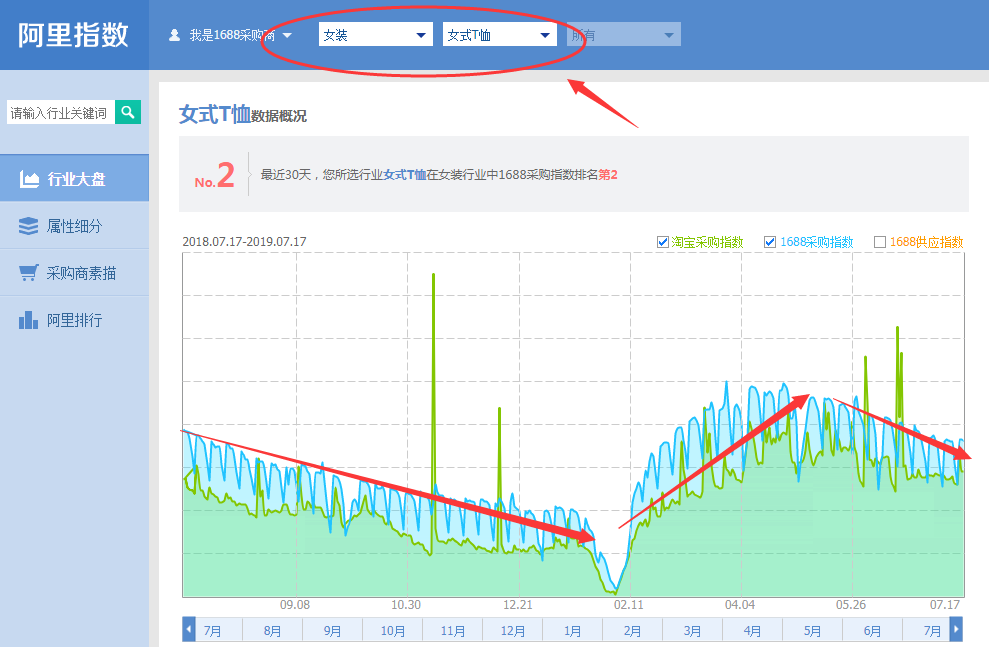Select 9月 on the month timeline
The height and width of the screenshot is (647, 989).
click(x=332, y=631)
